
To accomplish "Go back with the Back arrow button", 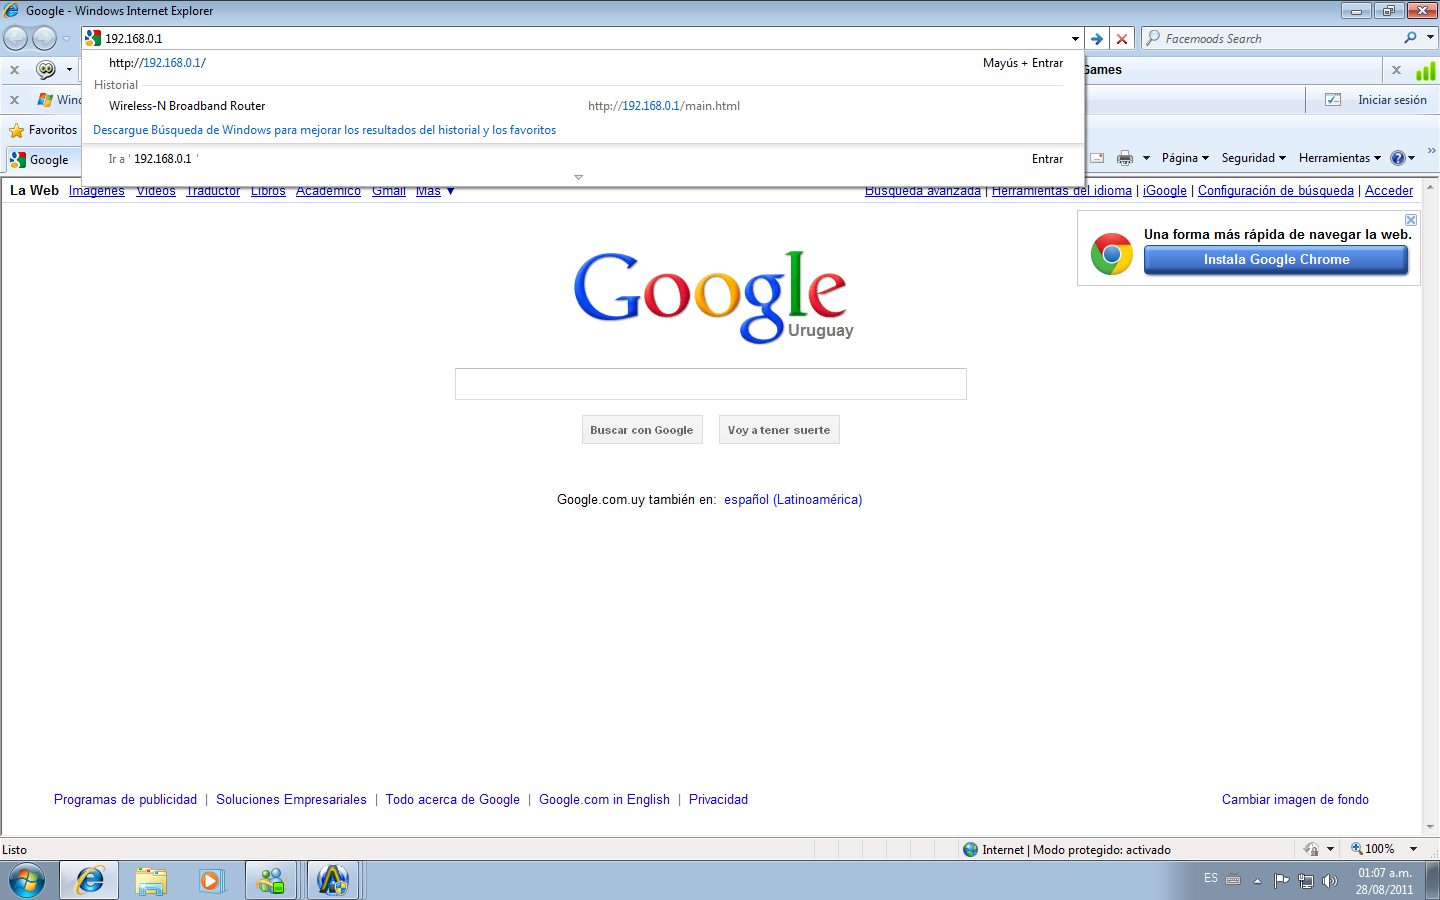I will click(x=15, y=38).
